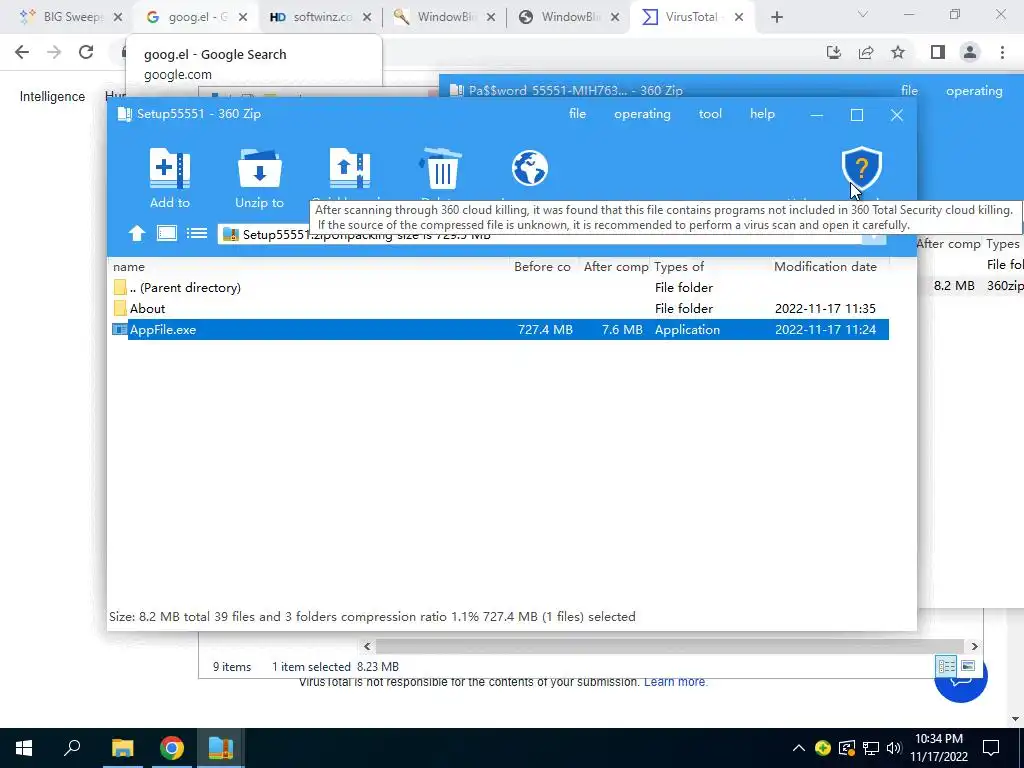1024x768 pixels.
Task: Reload the current page
Action: [86, 52]
